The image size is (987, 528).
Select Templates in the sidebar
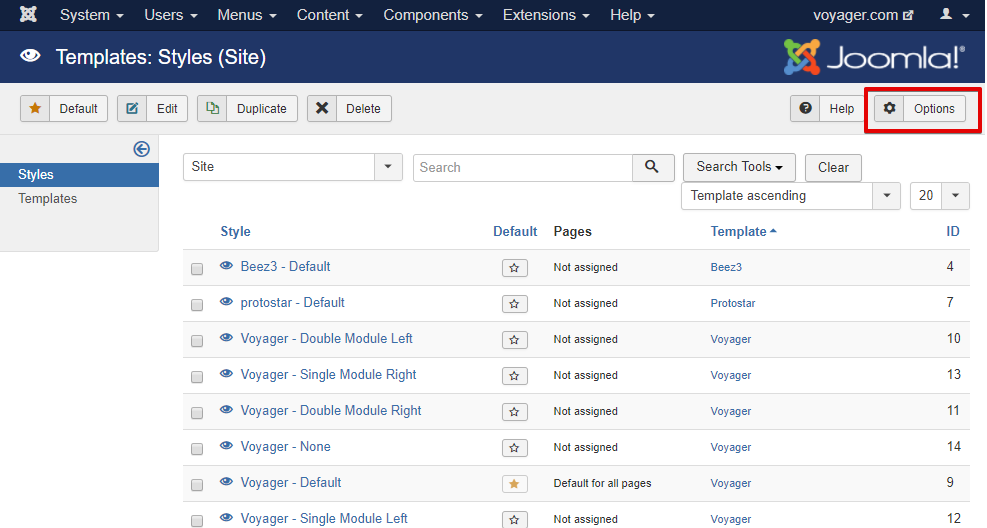[x=48, y=198]
